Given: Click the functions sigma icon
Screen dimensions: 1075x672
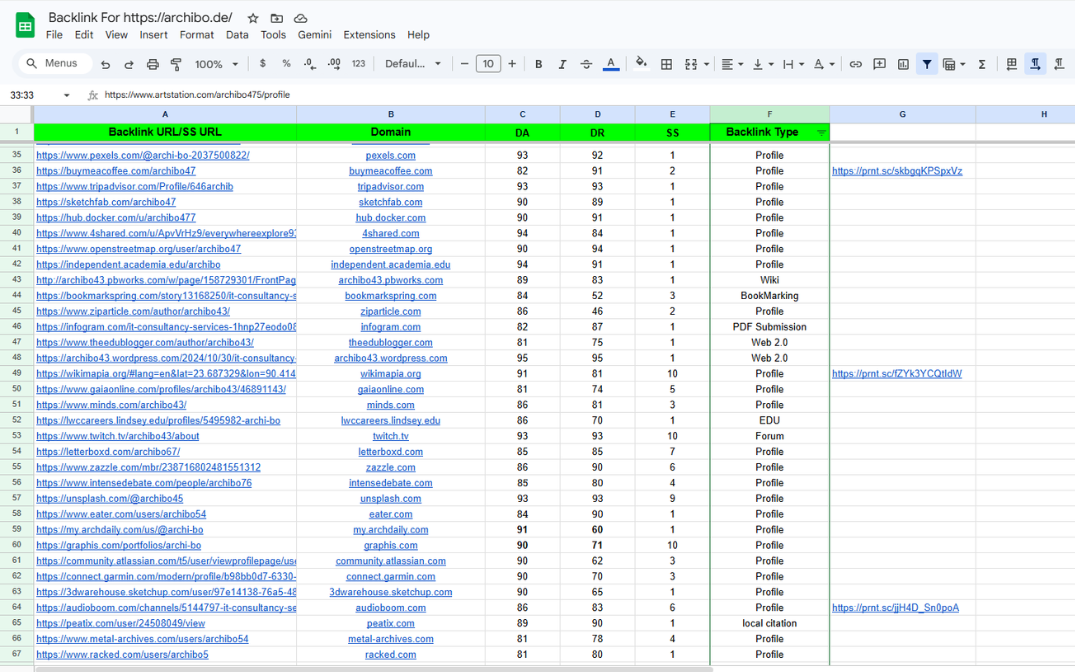Looking at the screenshot, I should [x=982, y=64].
